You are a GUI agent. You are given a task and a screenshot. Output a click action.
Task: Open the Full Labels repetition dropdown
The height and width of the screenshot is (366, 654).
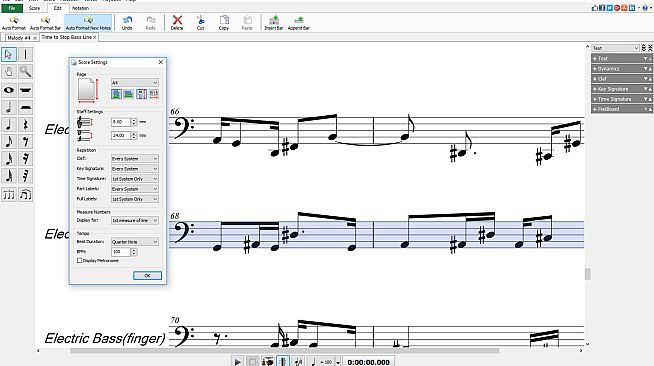click(x=135, y=199)
